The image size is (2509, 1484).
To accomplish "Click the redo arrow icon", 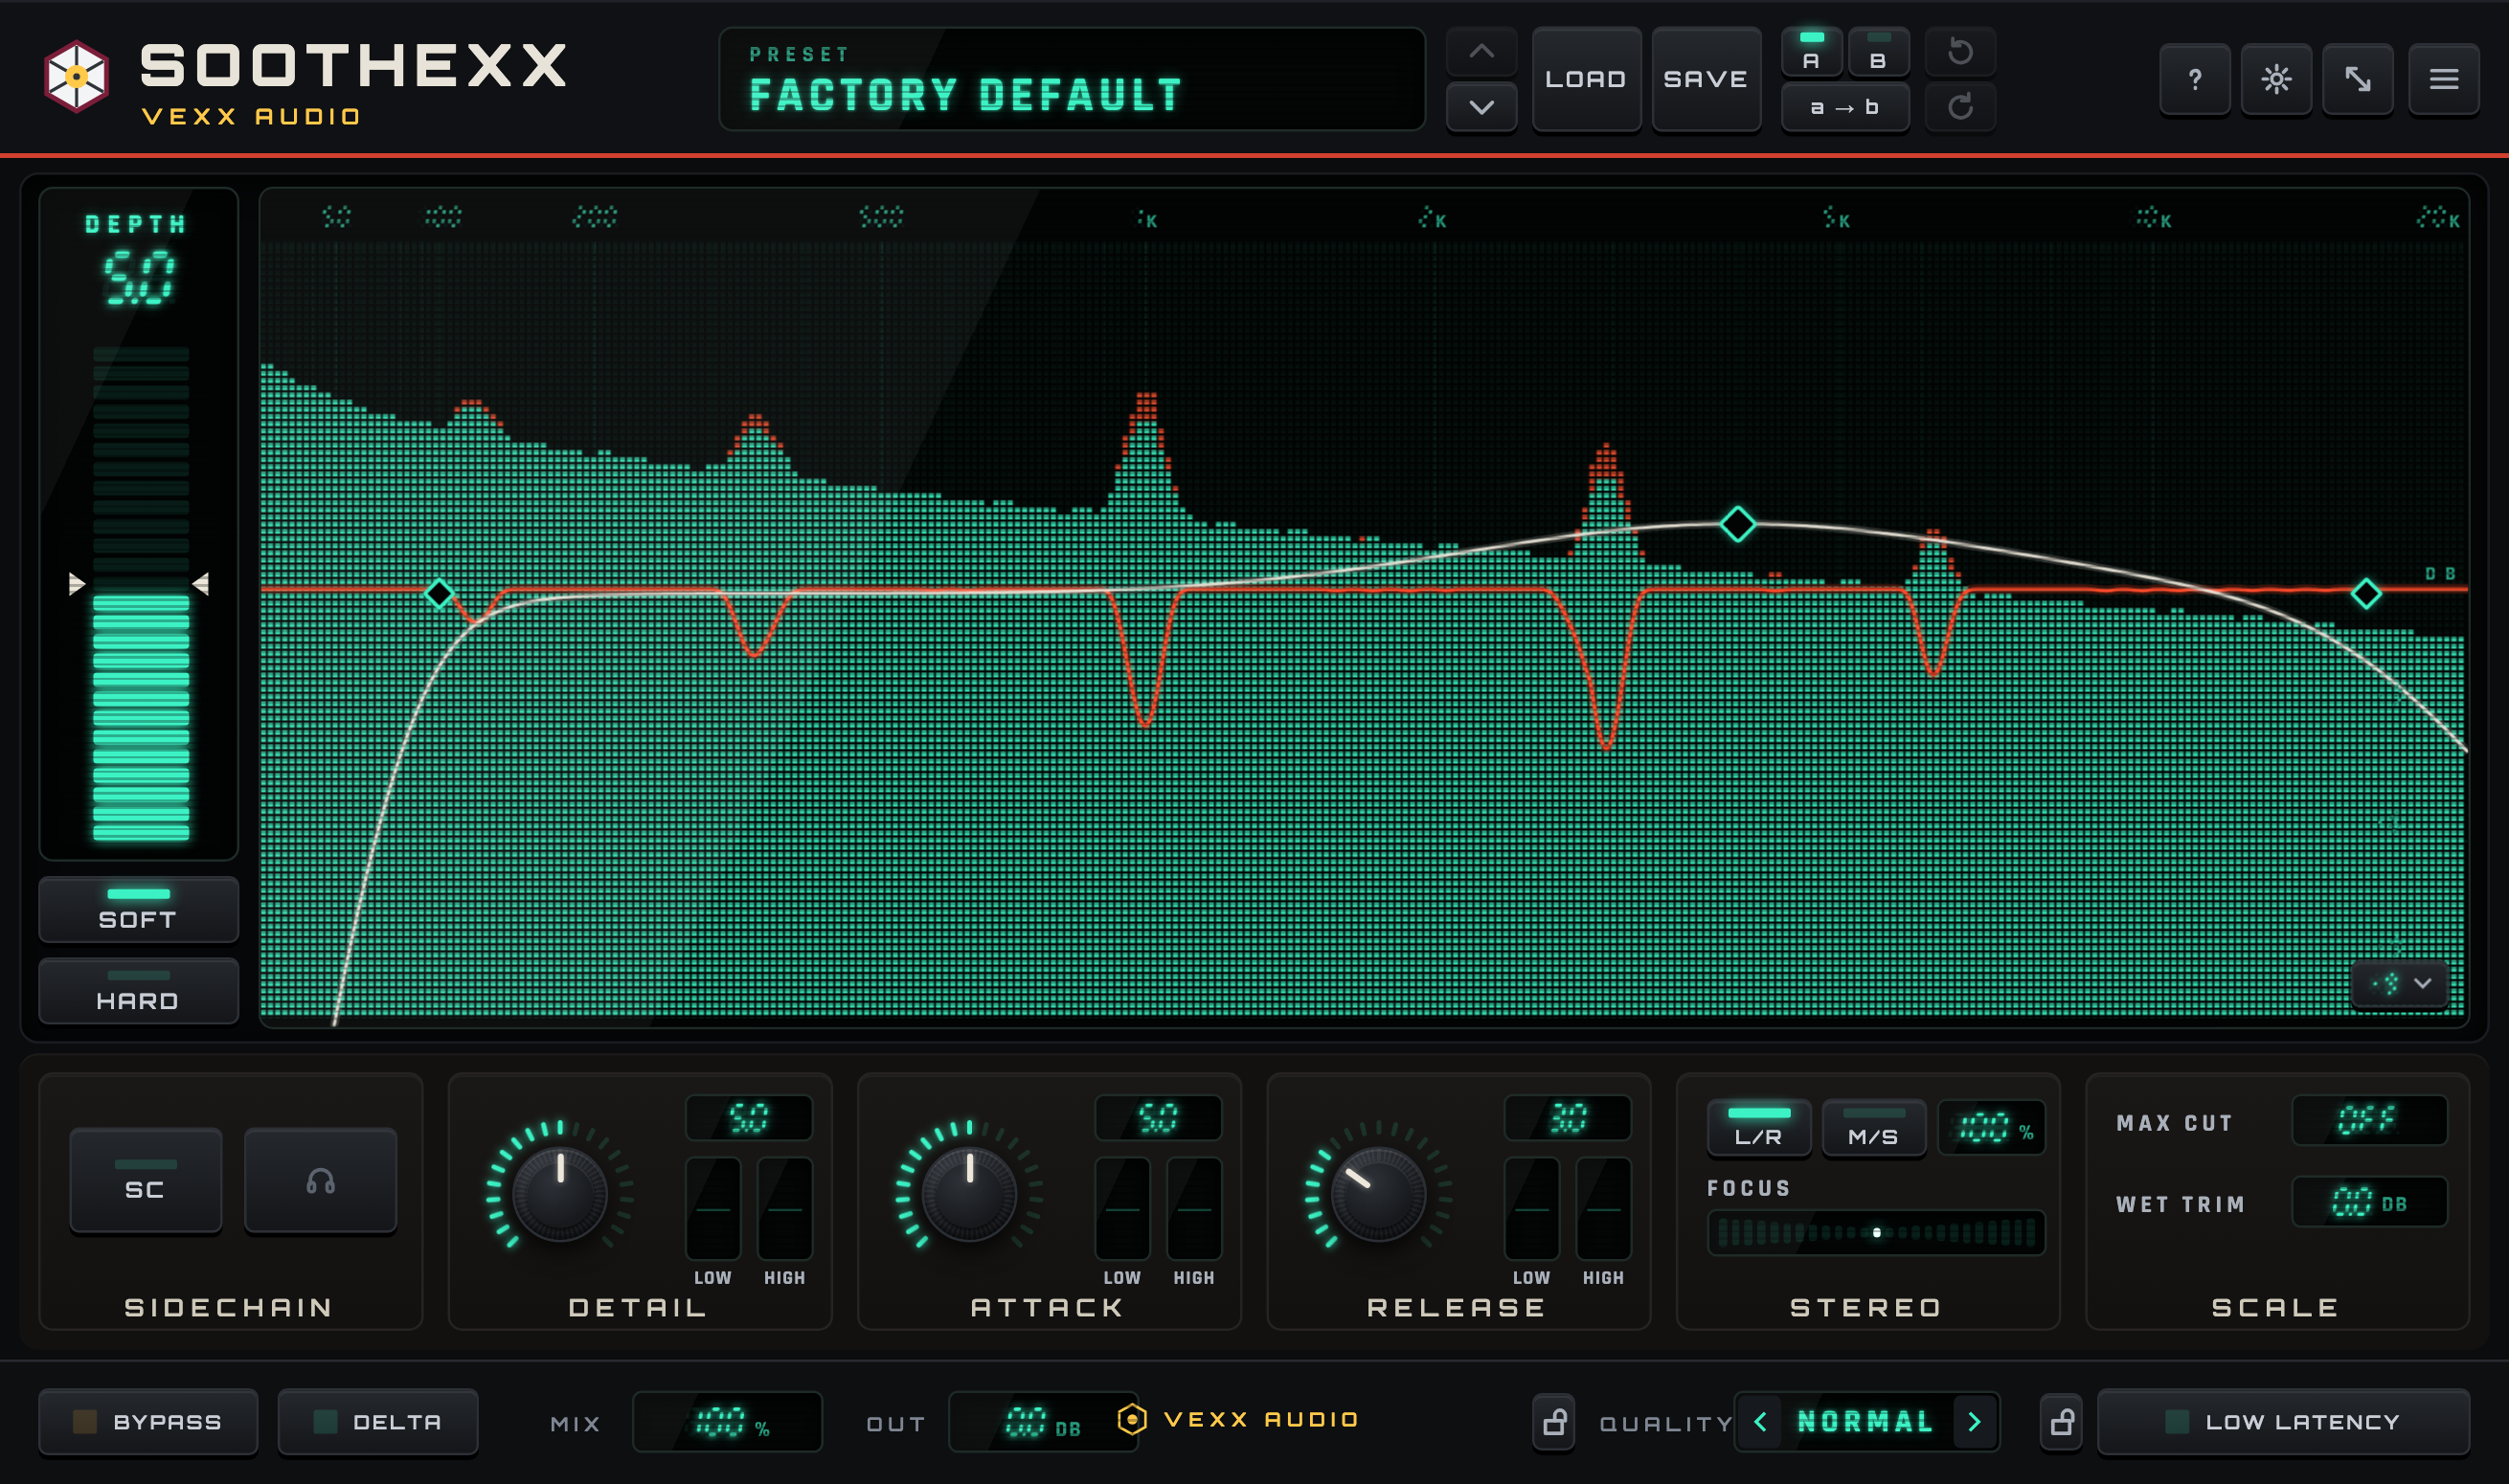I will click(1960, 106).
